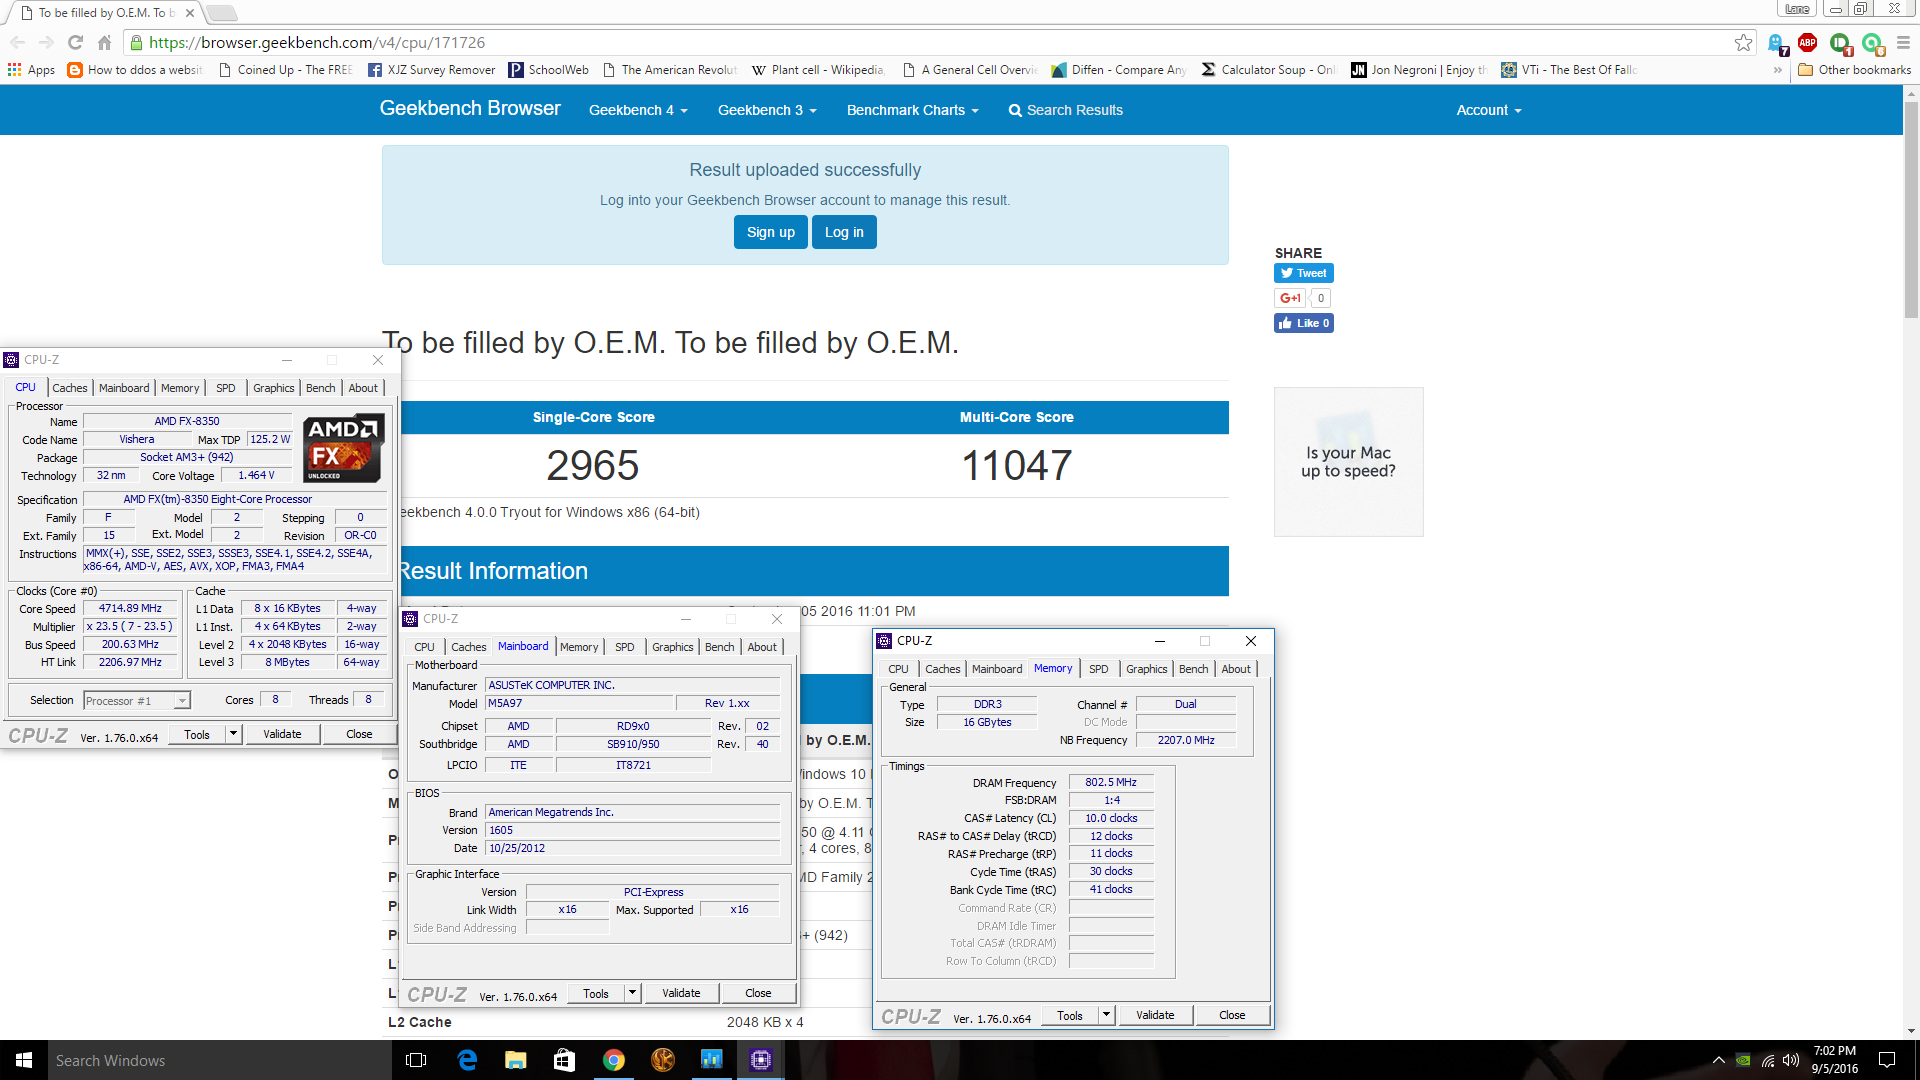This screenshot has width=1920, height=1080.
Task: Click the Geekbench Browser home link
Action: pyautogui.click(x=470, y=108)
